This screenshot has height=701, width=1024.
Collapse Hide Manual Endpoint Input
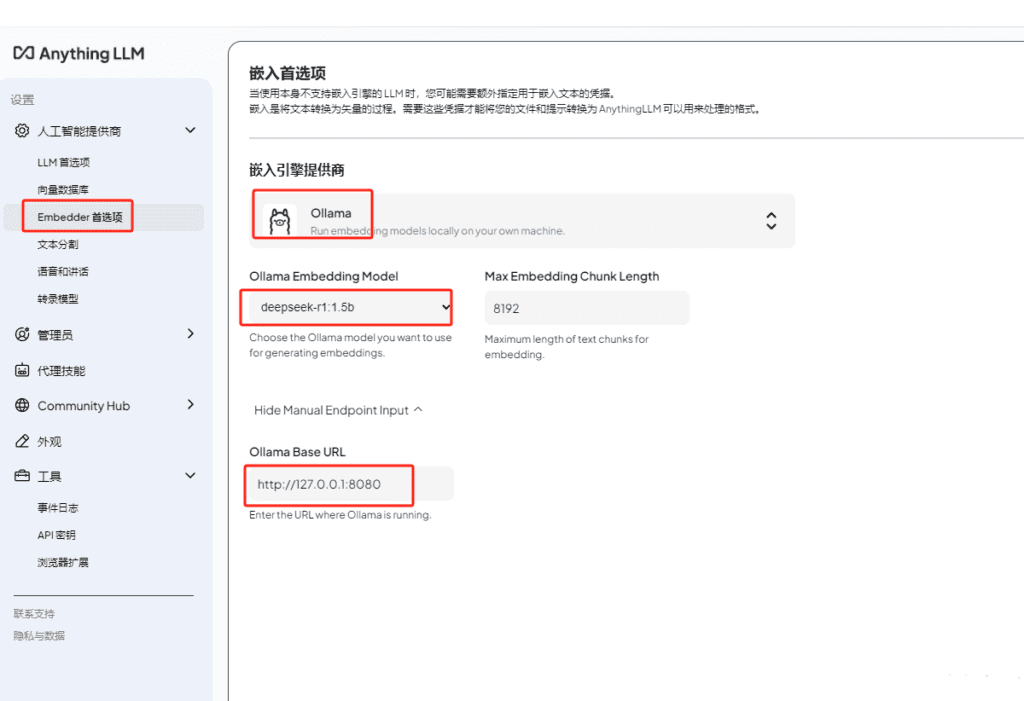click(339, 410)
